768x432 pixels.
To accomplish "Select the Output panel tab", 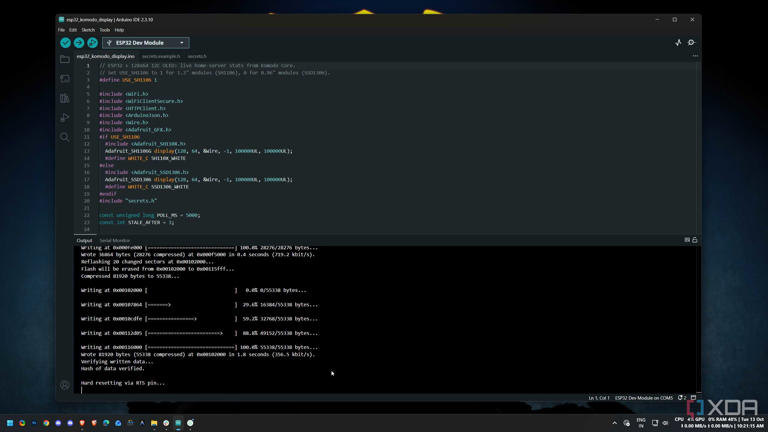I will (84, 240).
